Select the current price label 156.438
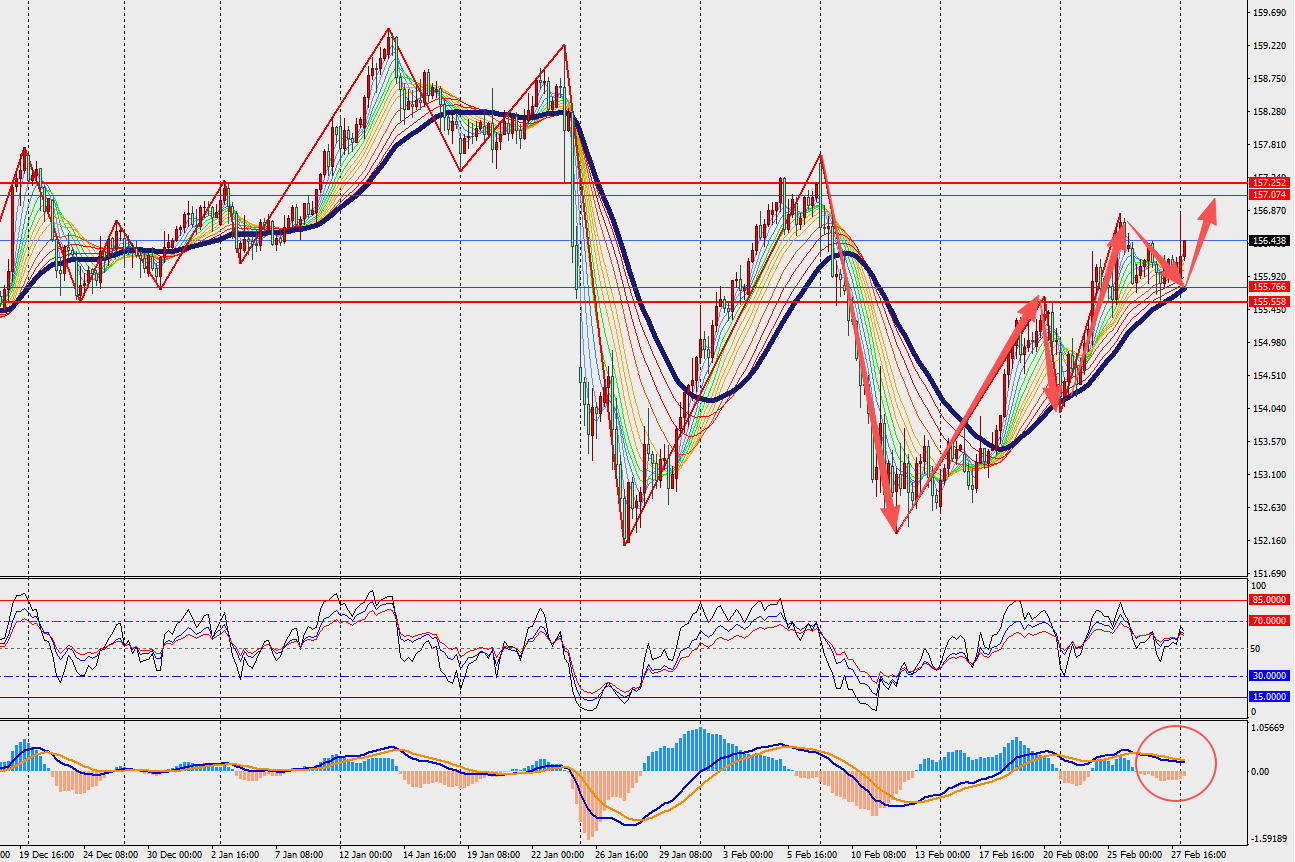This screenshot has width=1295, height=862. coord(1270,241)
